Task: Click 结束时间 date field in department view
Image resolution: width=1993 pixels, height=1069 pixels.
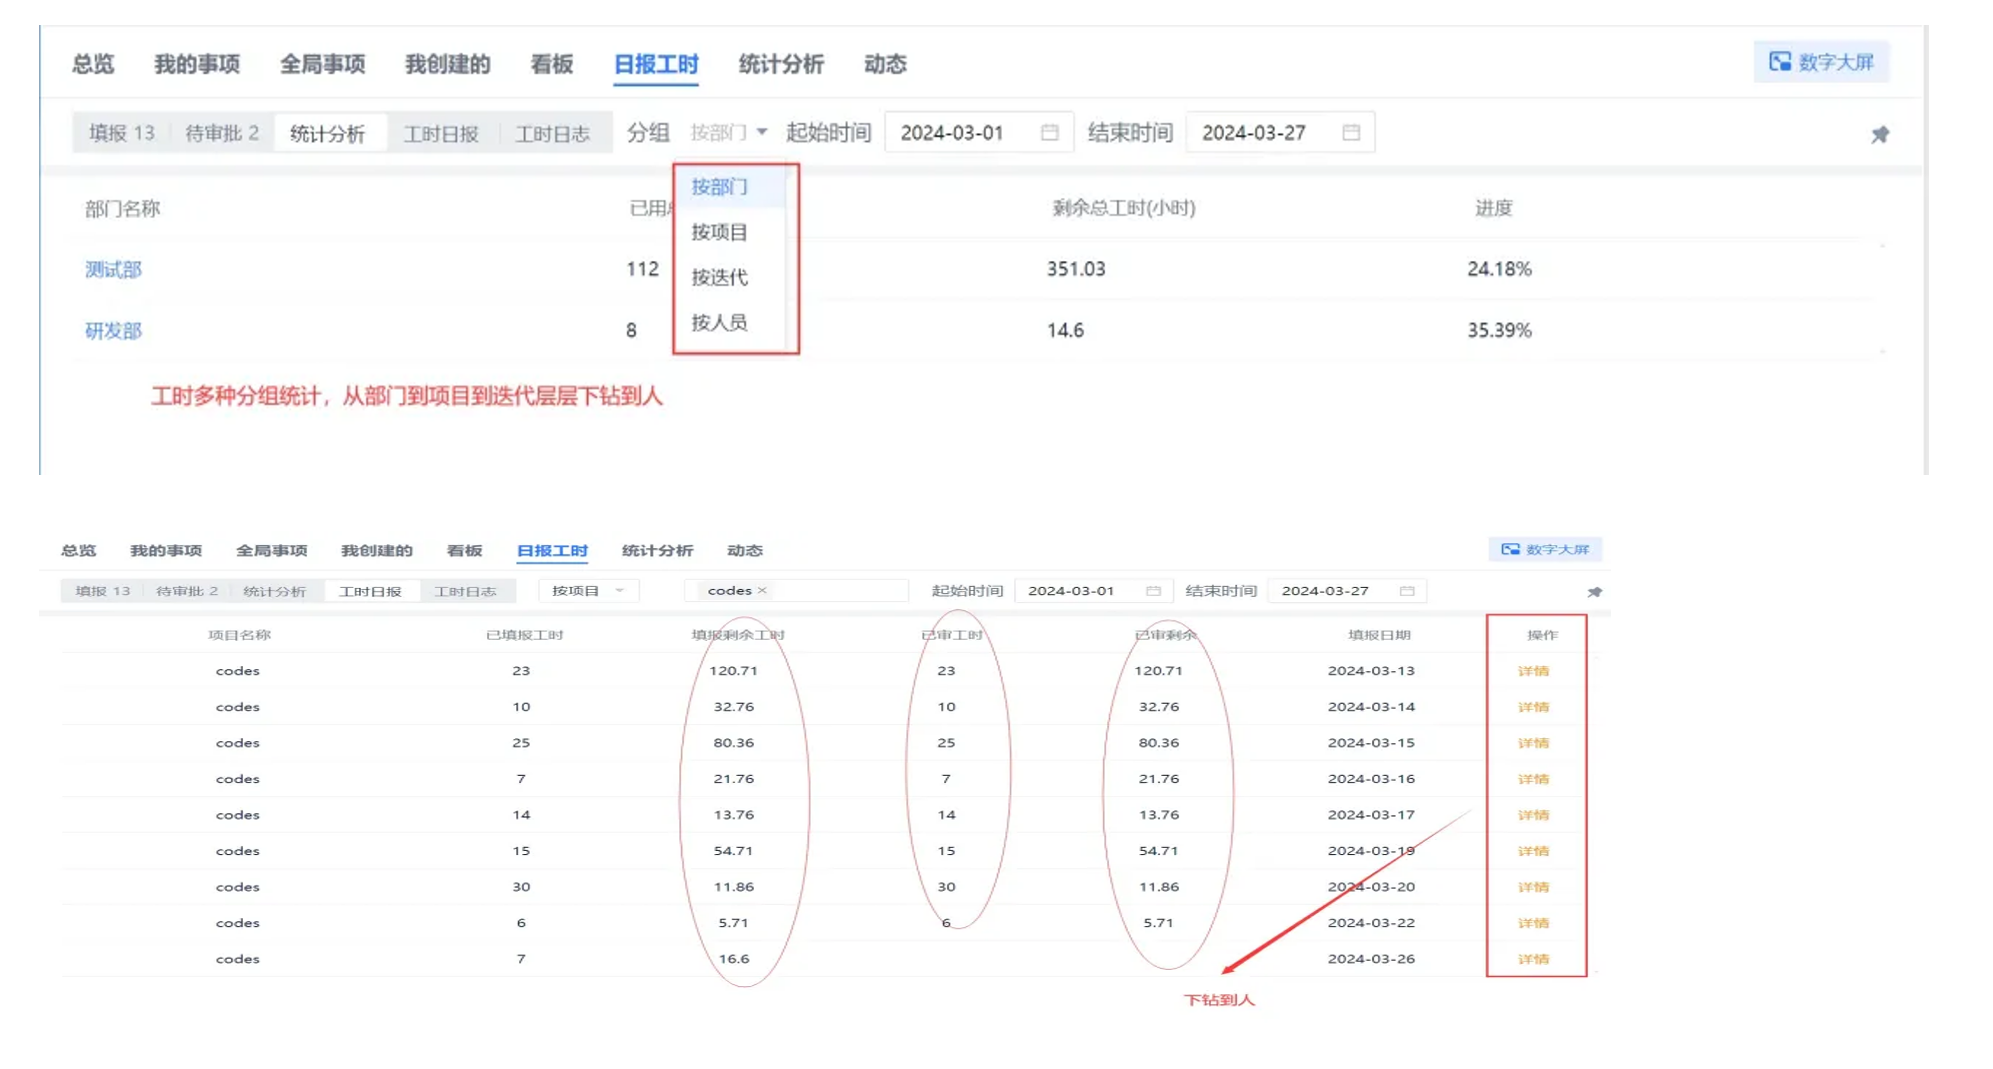Action: [1280, 132]
